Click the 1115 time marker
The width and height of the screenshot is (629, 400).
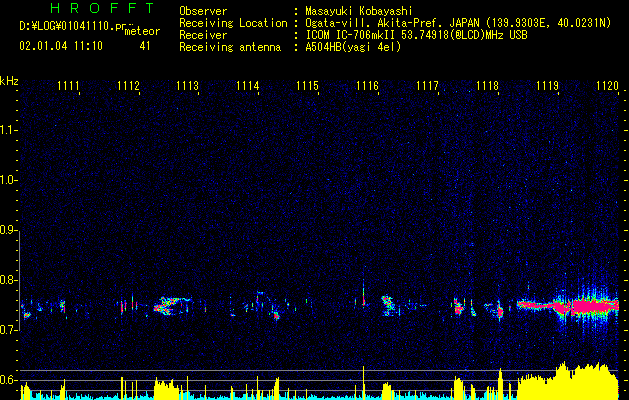click(x=307, y=86)
